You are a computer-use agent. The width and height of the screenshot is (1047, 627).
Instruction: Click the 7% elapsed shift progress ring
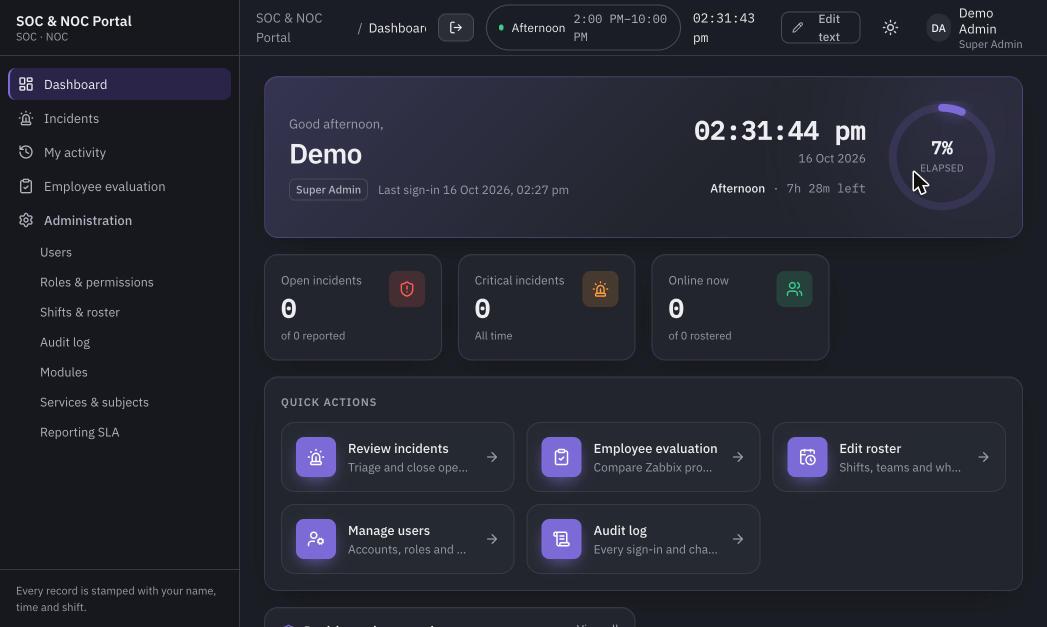click(941, 157)
